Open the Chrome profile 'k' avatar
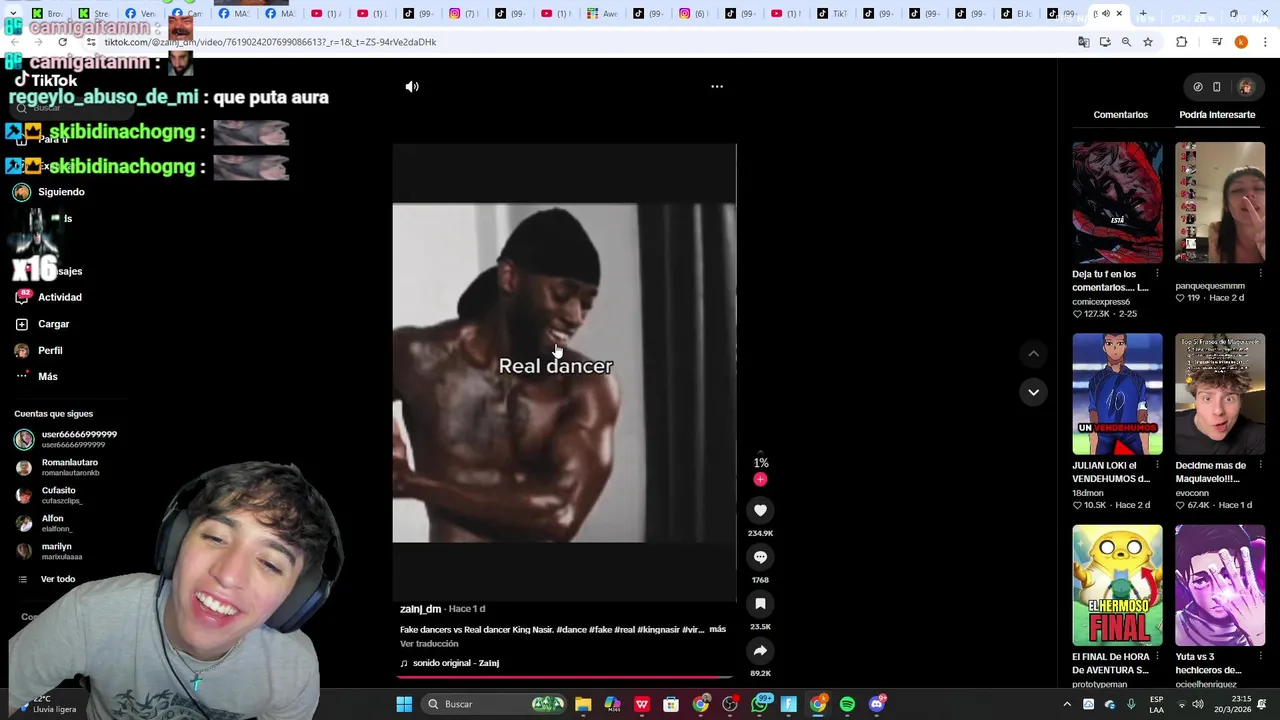Viewport: 1280px width, 720px height. pyautogui.click(x=1241, y=42)
